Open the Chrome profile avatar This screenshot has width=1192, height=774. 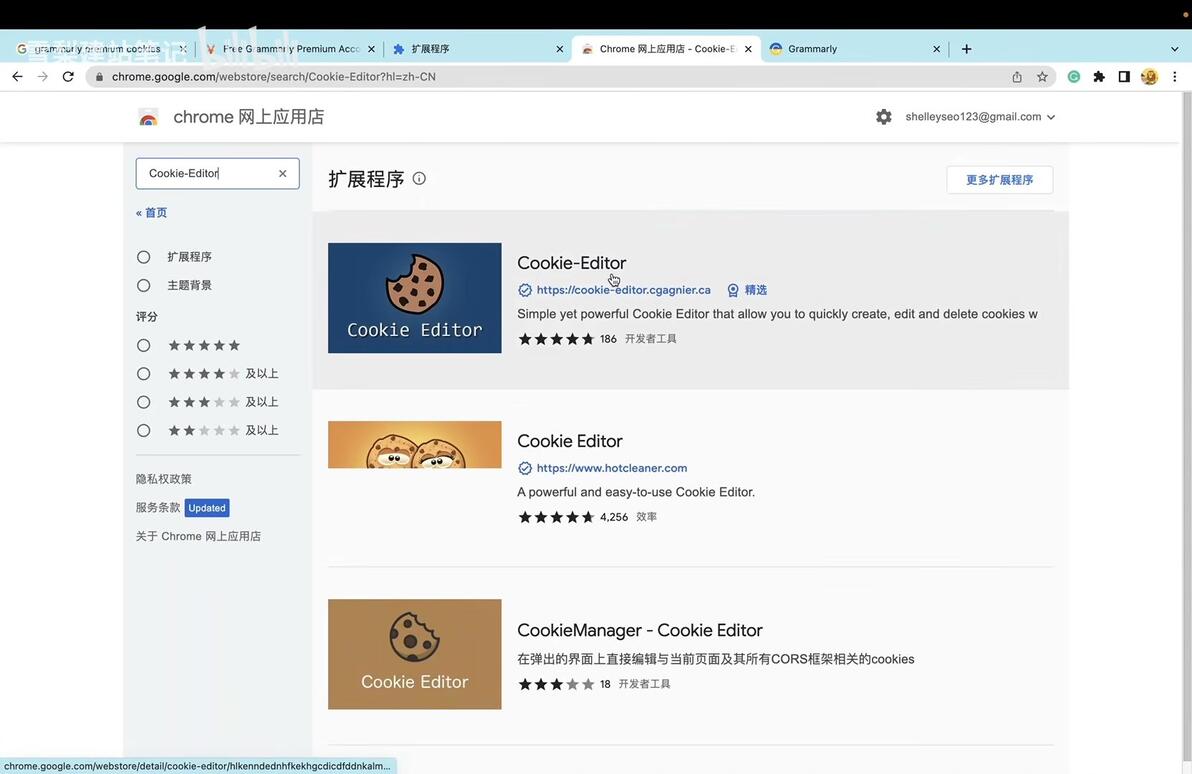pos(1149,77)
